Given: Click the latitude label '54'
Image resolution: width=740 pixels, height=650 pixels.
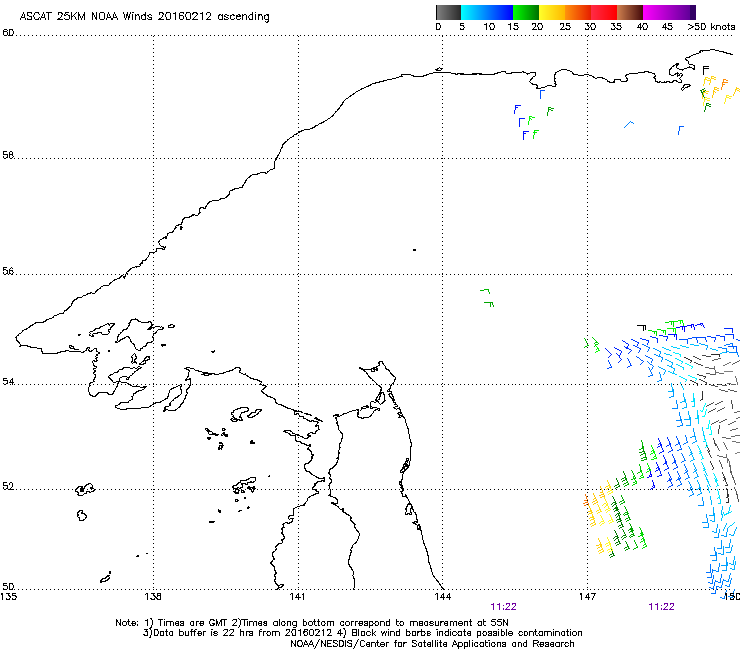Looking at the screenshot, I should [x=8, y=381].
